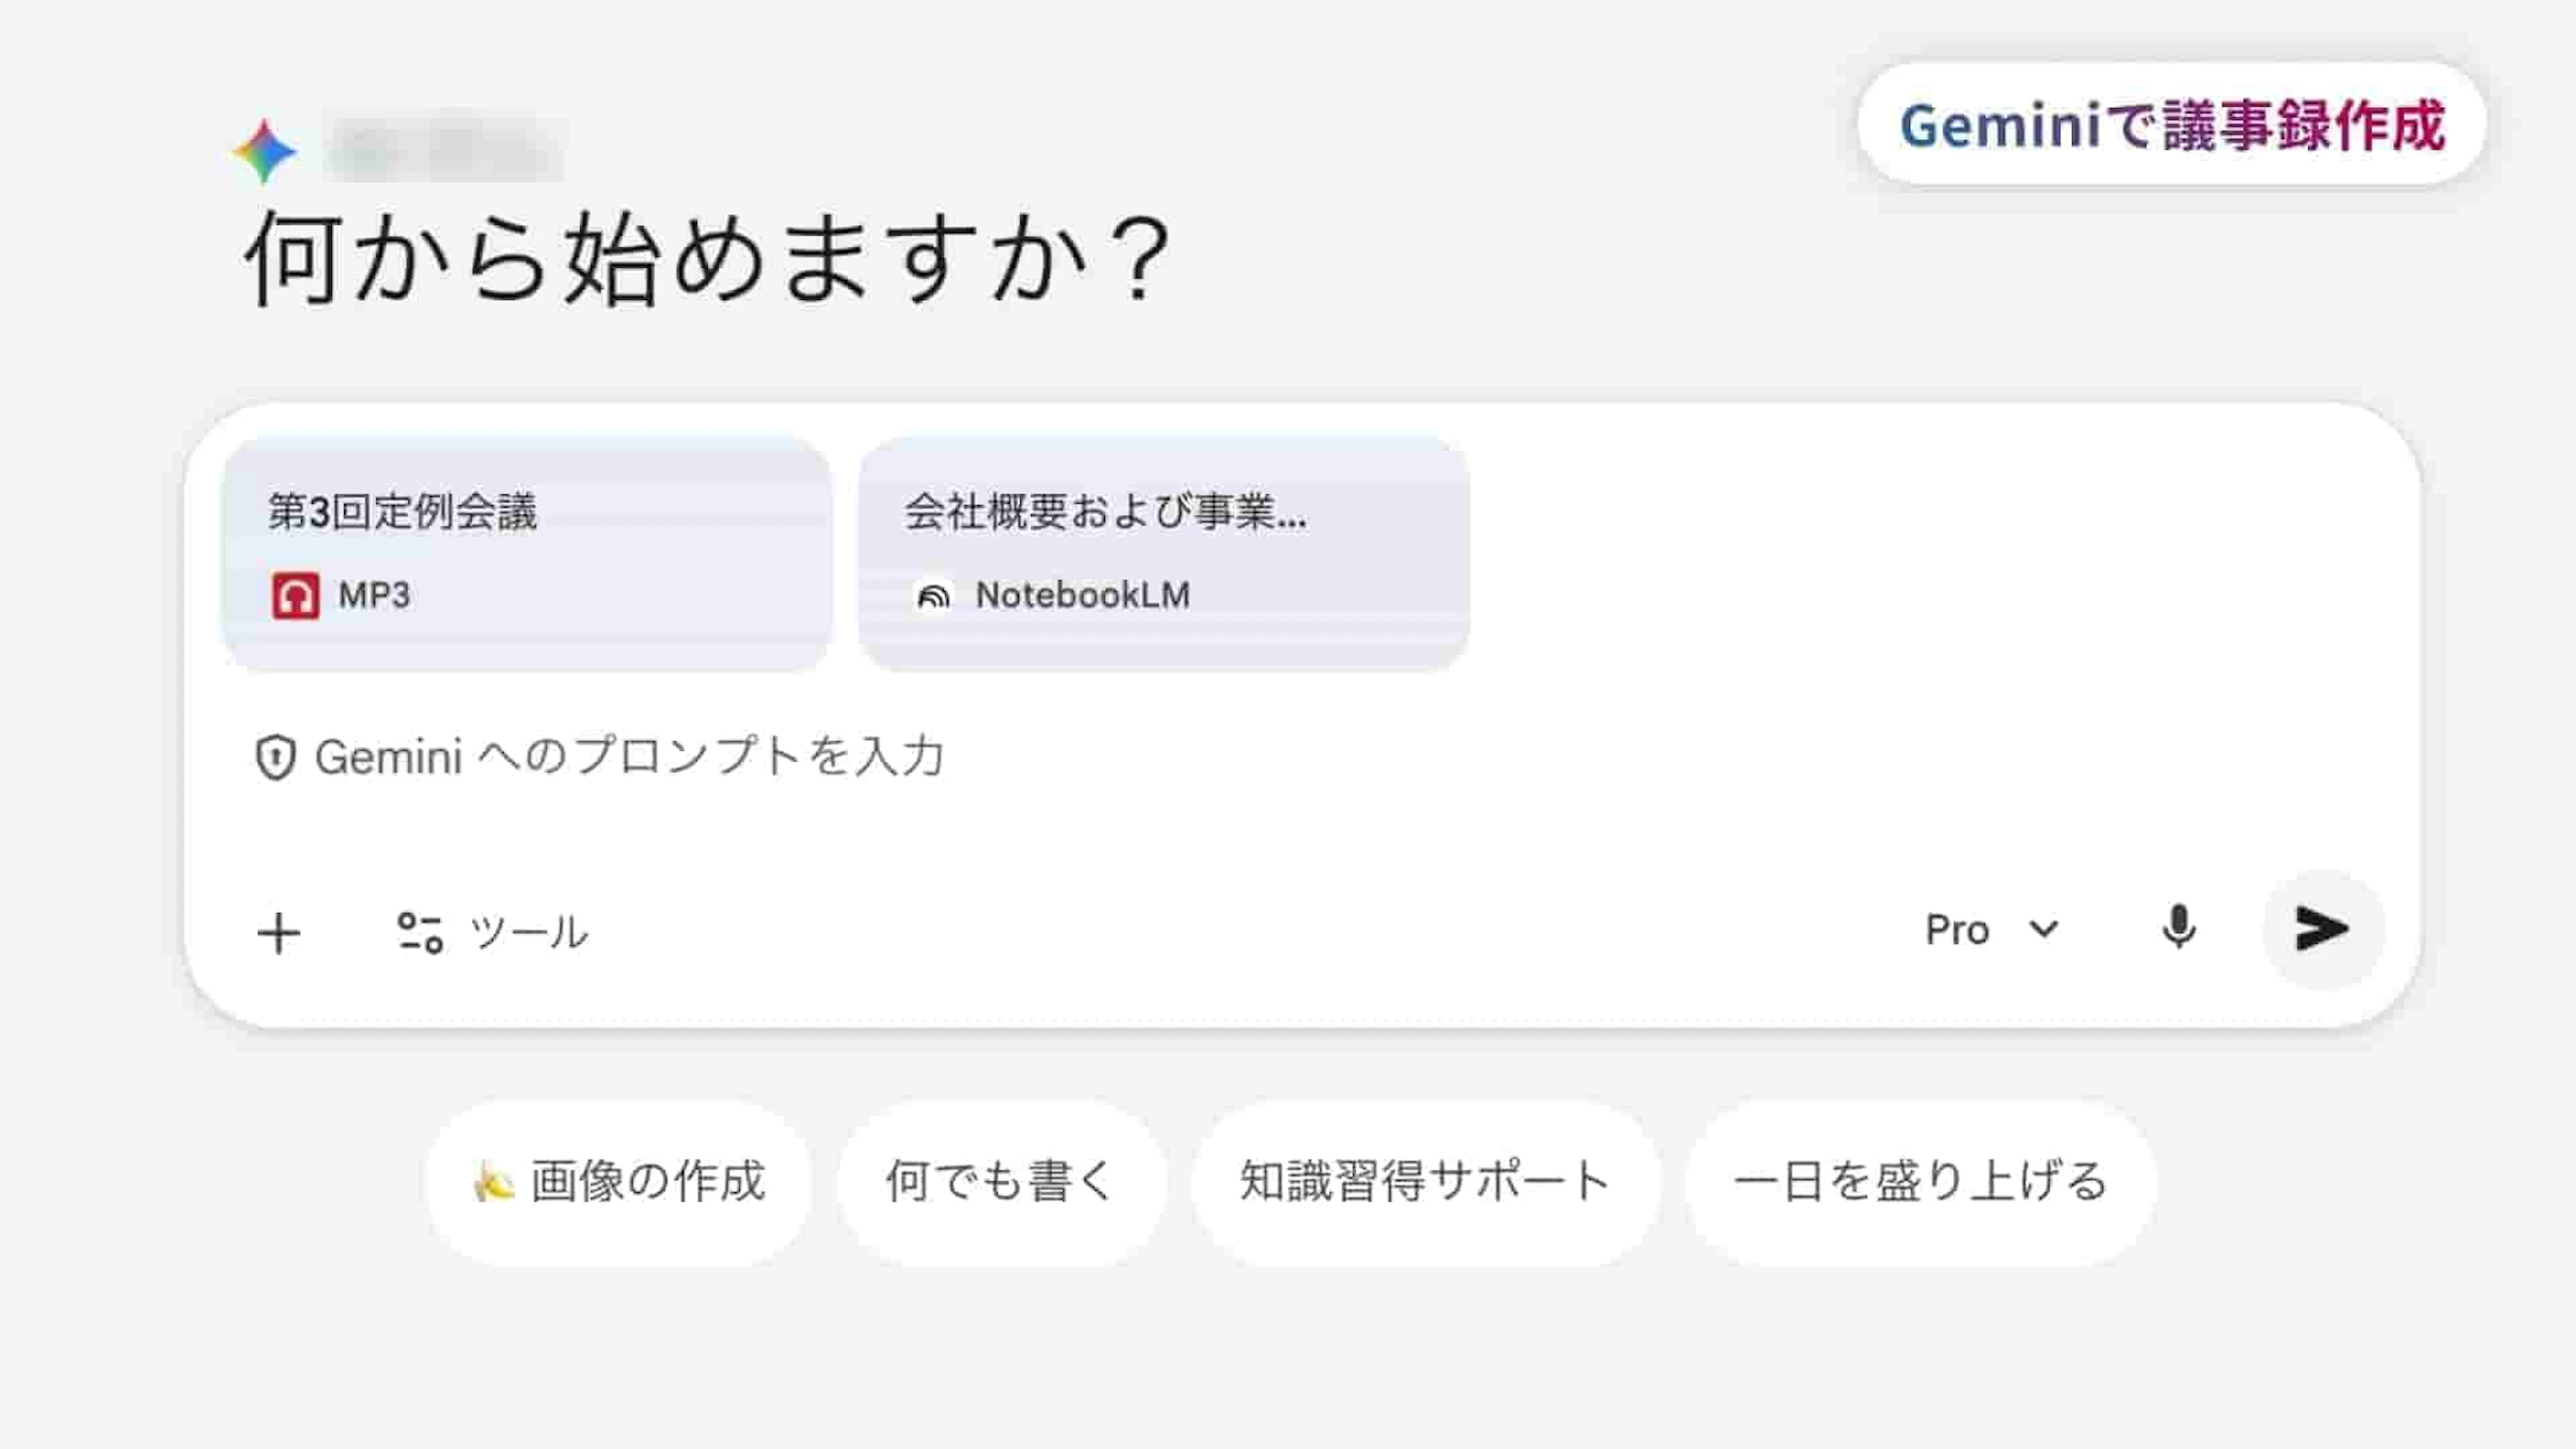Click the tools sliders icon
The height and width of the screenshot is (1449, 2576).
pyautogui.click(x=419, y=933)
